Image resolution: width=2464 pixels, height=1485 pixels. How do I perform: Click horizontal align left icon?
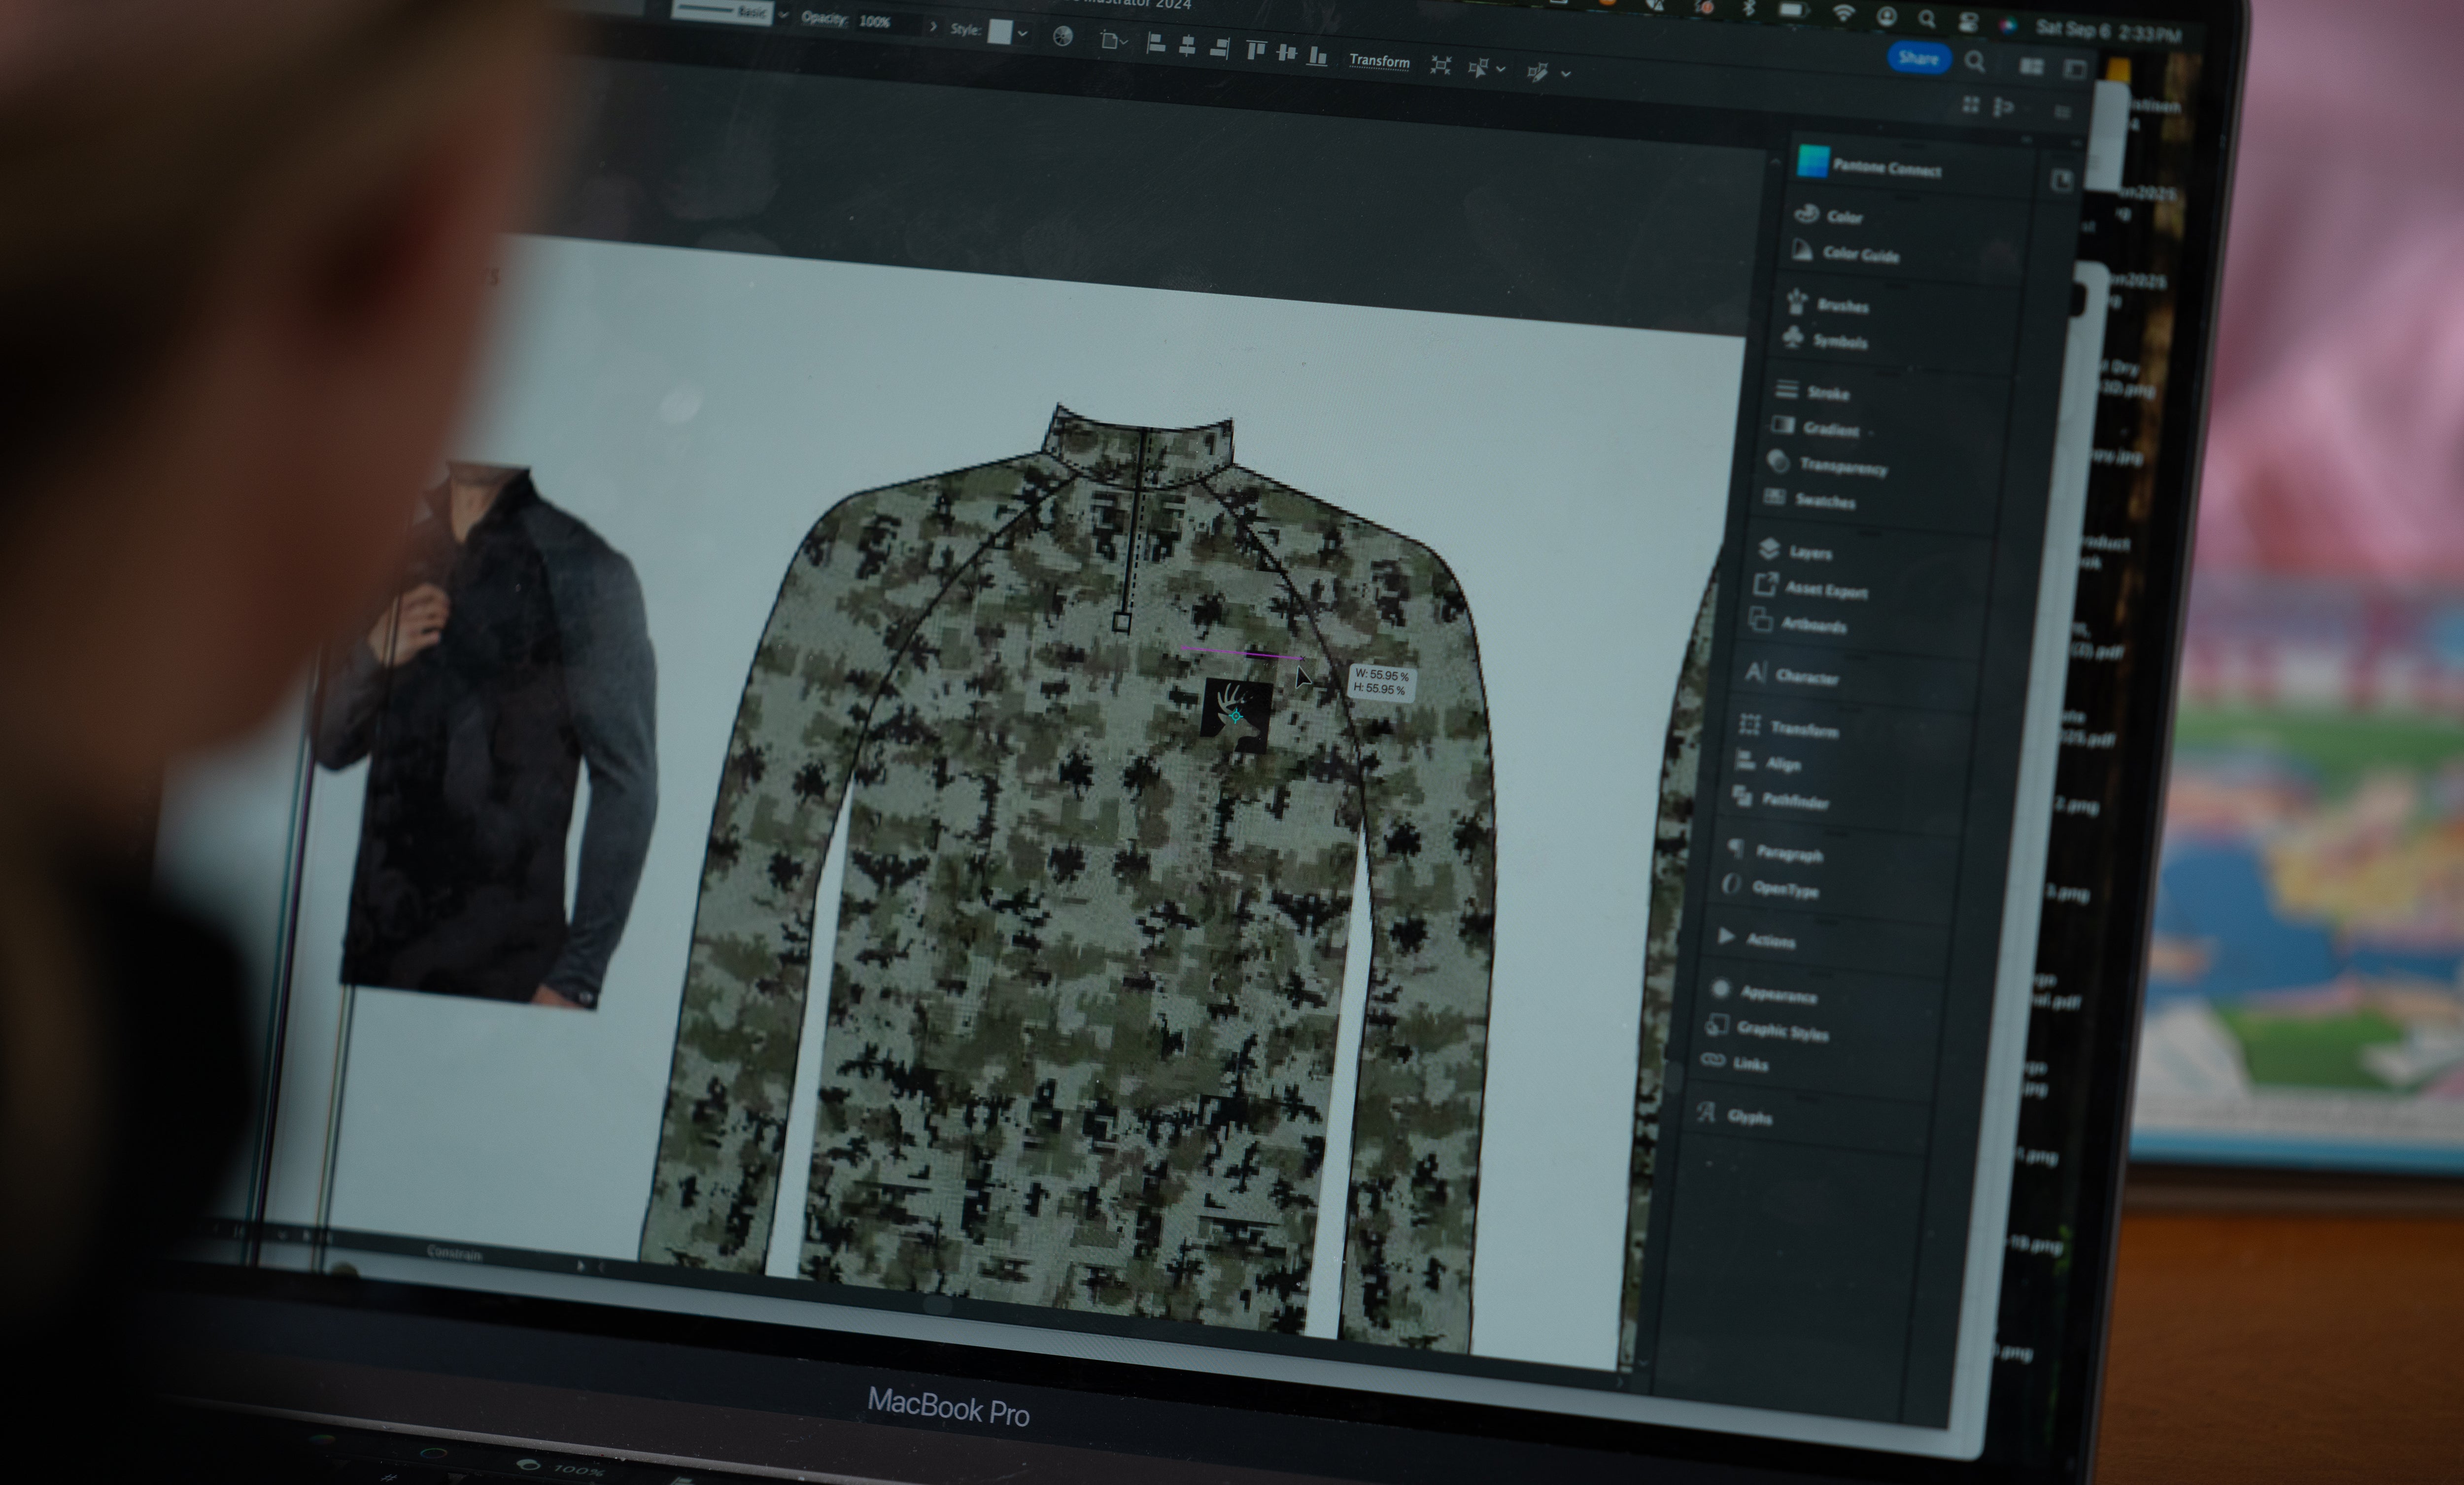coord(1155,43)
